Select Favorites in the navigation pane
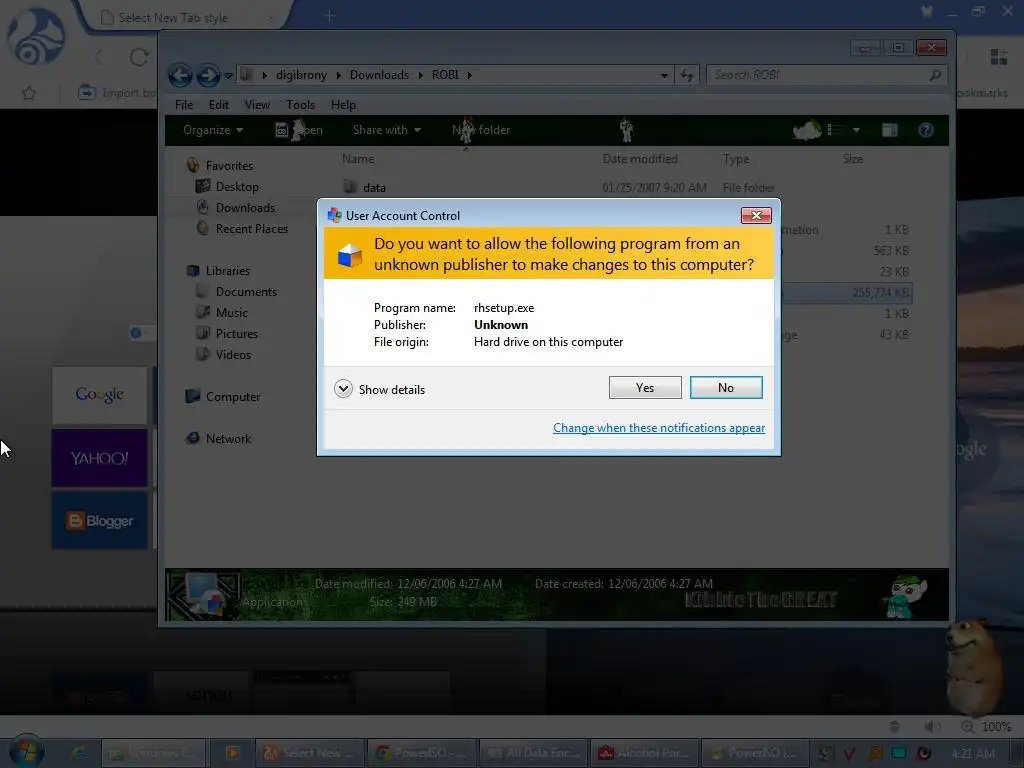This screenshot has width=1024, height=768. [220, 166]
